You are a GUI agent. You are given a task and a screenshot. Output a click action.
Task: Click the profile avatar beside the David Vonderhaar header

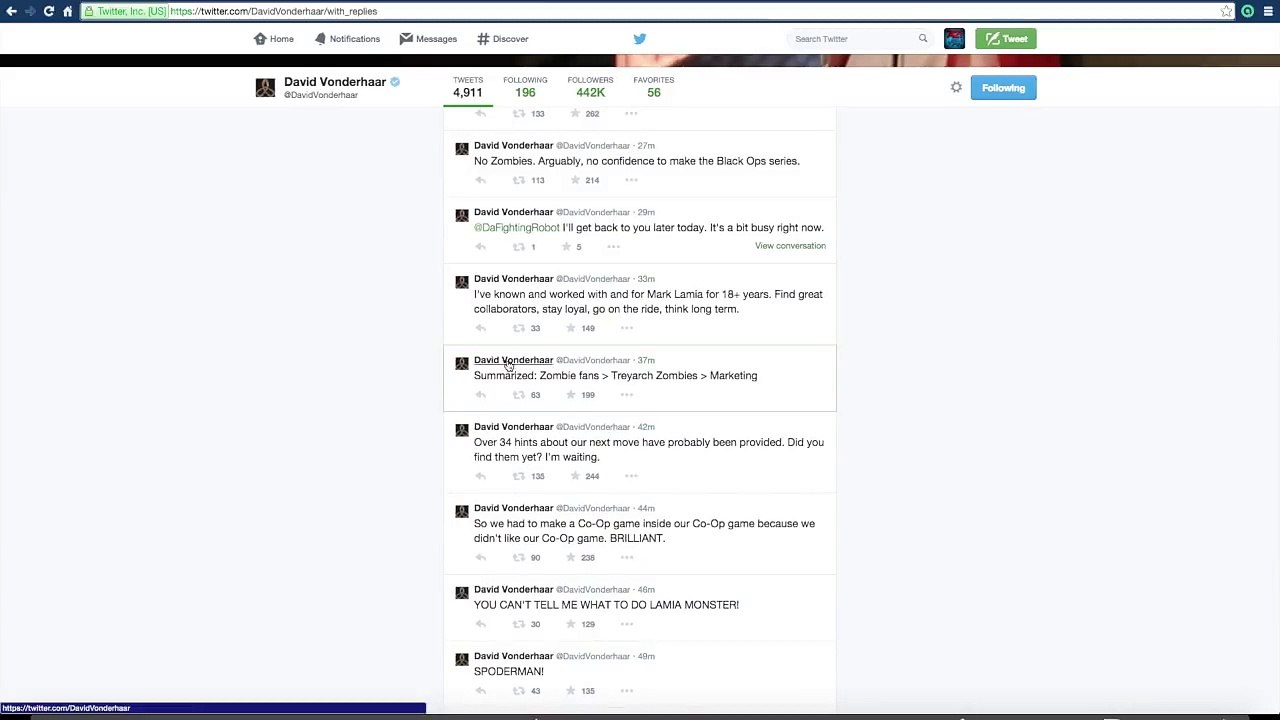tap(265, 88)
